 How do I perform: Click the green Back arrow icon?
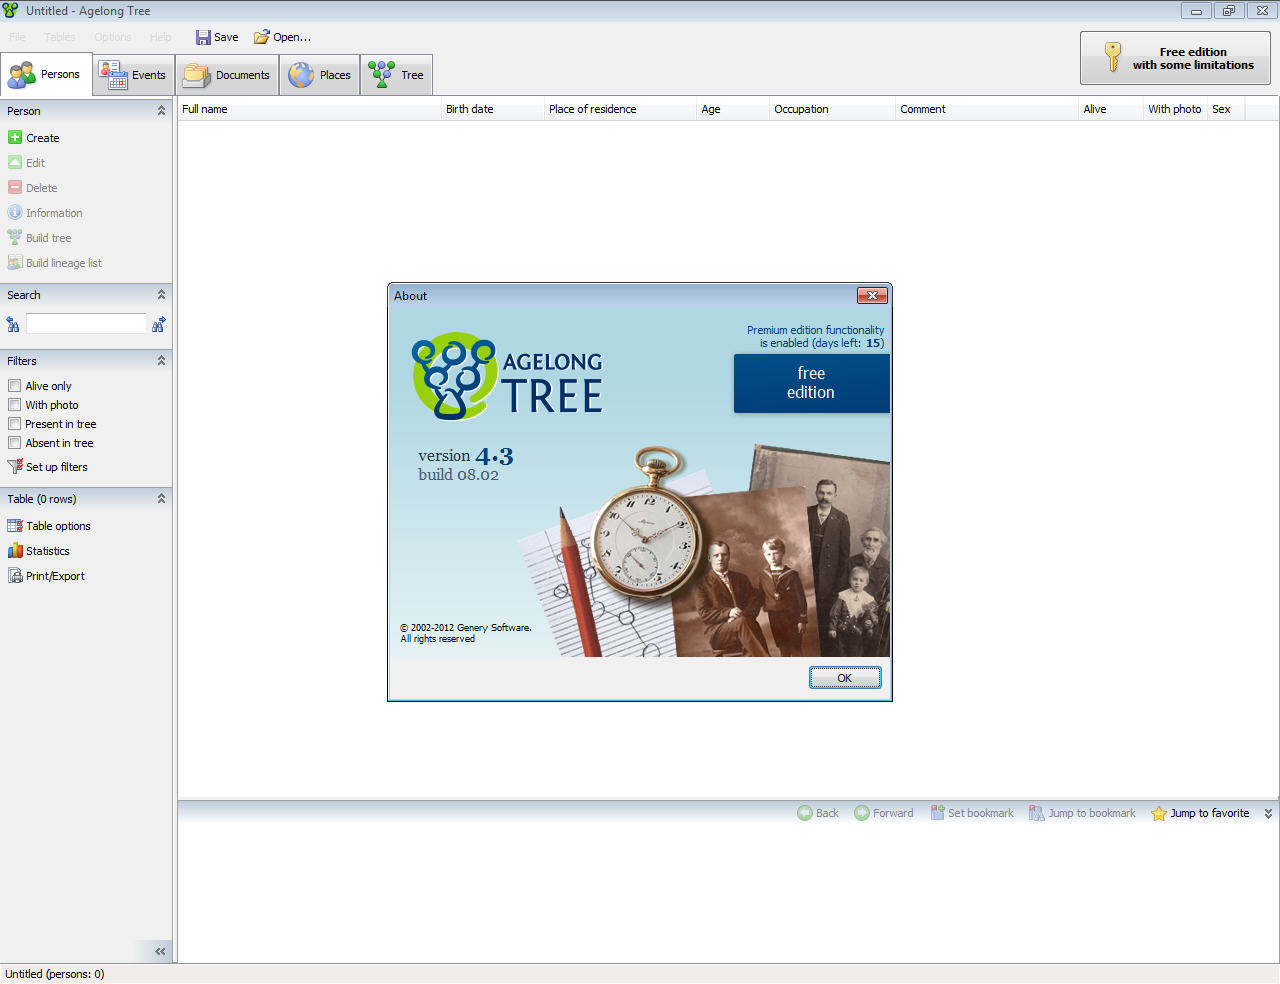click(805, 813)
